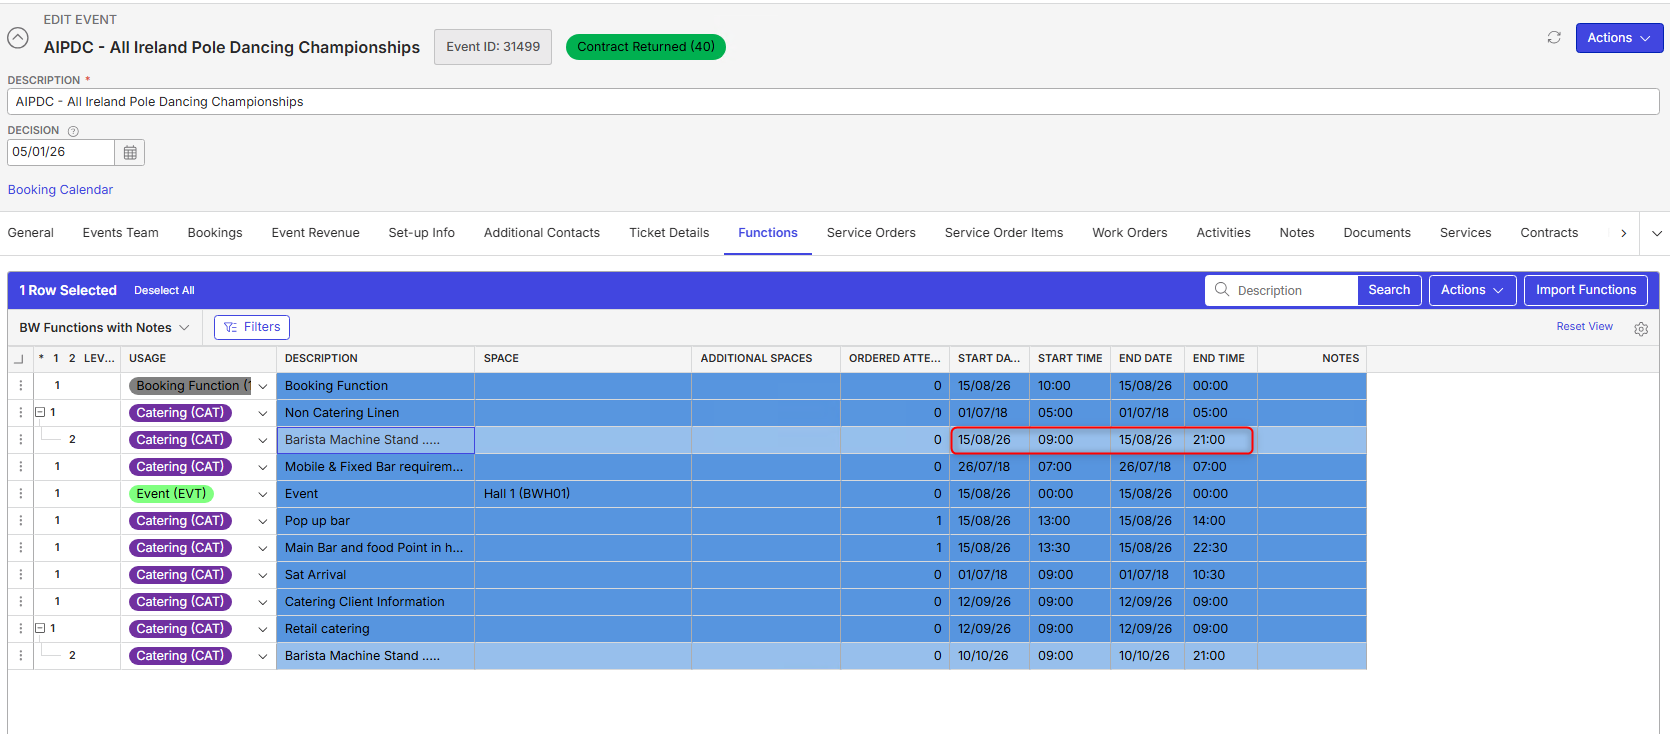Click the row handle for the 15/08/26 Barista Machine Stand row
Viewport: 1670px width, 734px height.
(21, 440)
